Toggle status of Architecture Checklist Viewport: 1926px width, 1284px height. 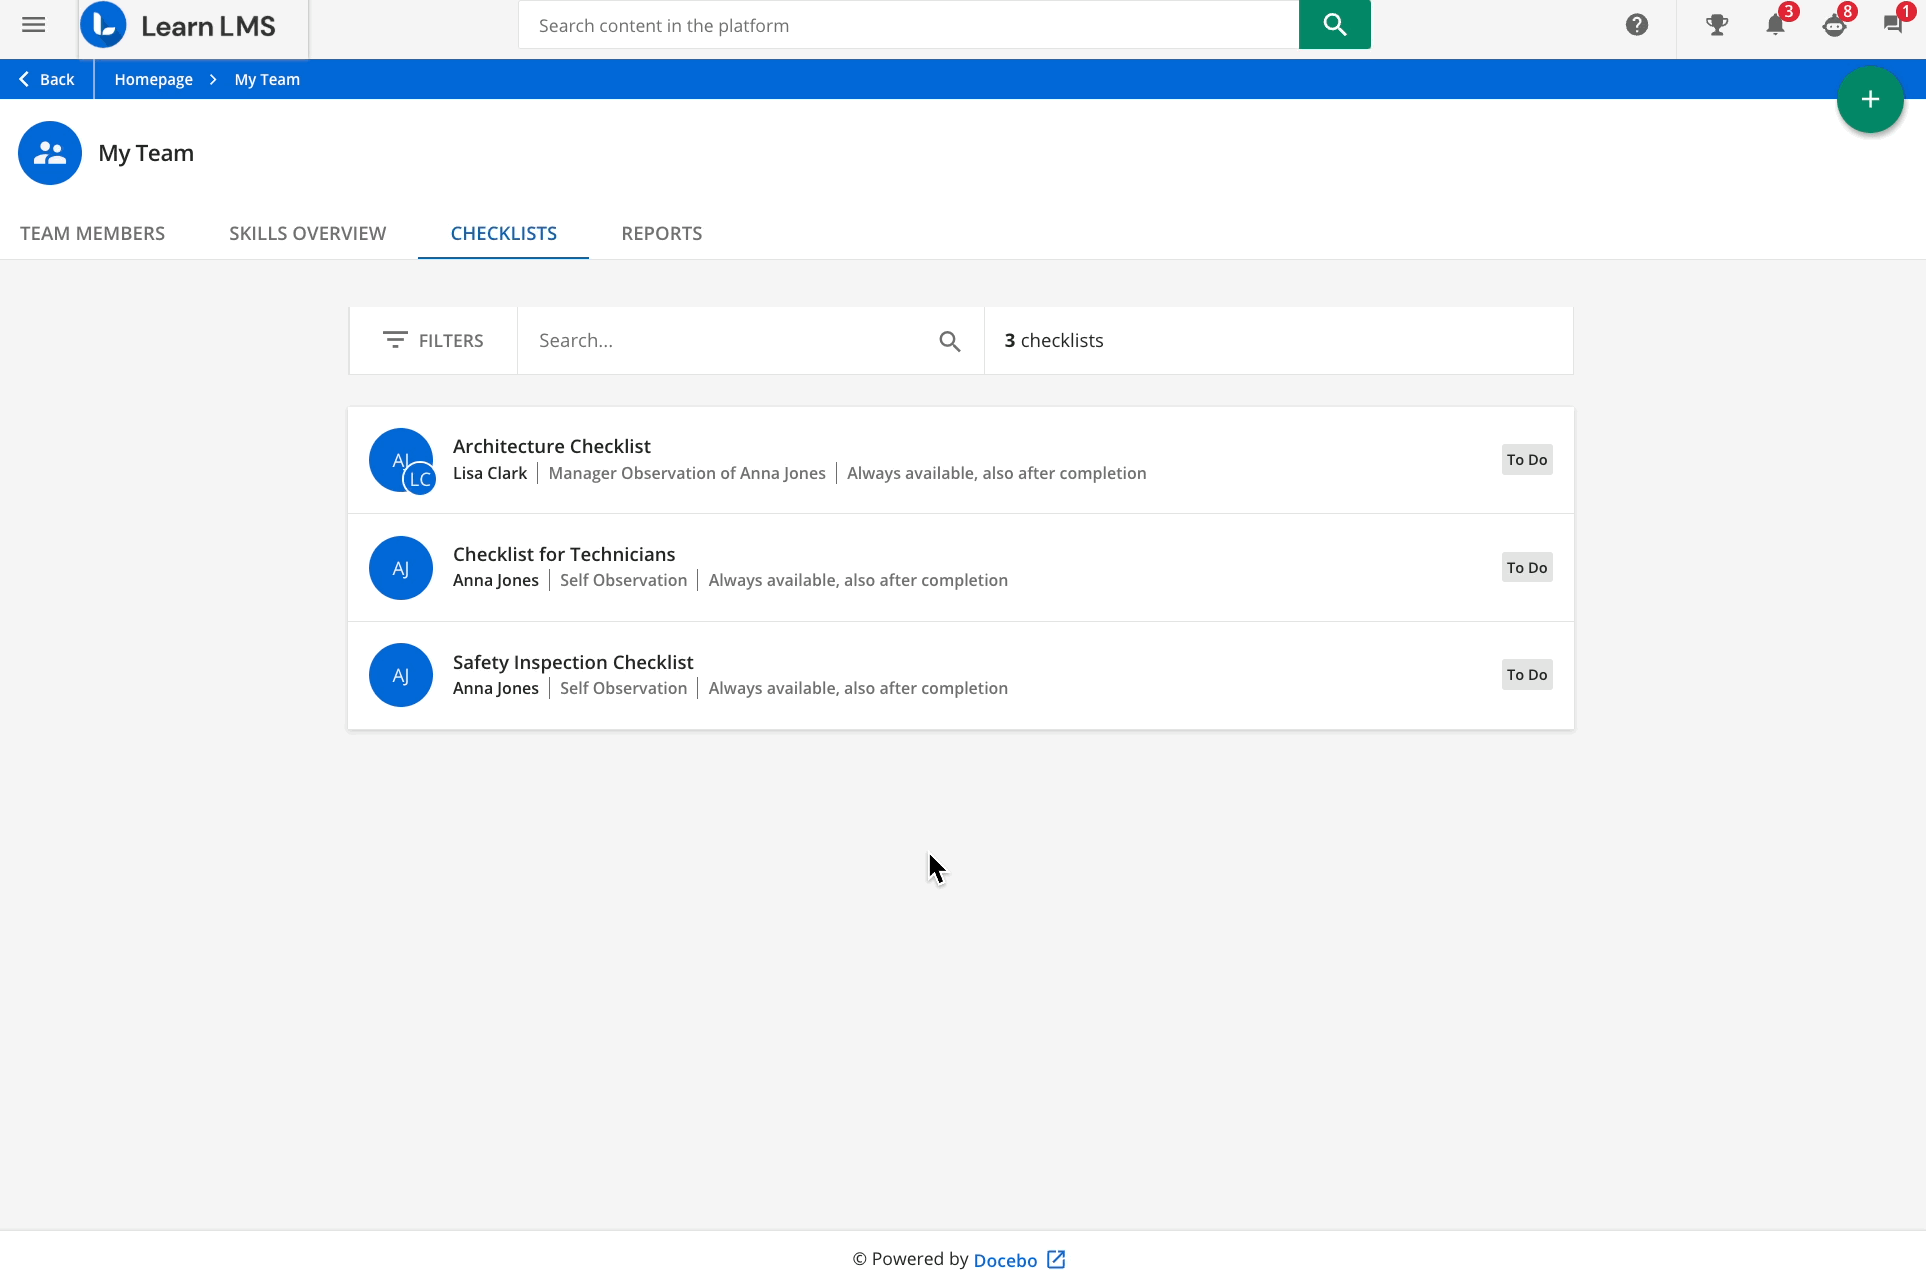pyautogui.click(x=1526, y=459)
